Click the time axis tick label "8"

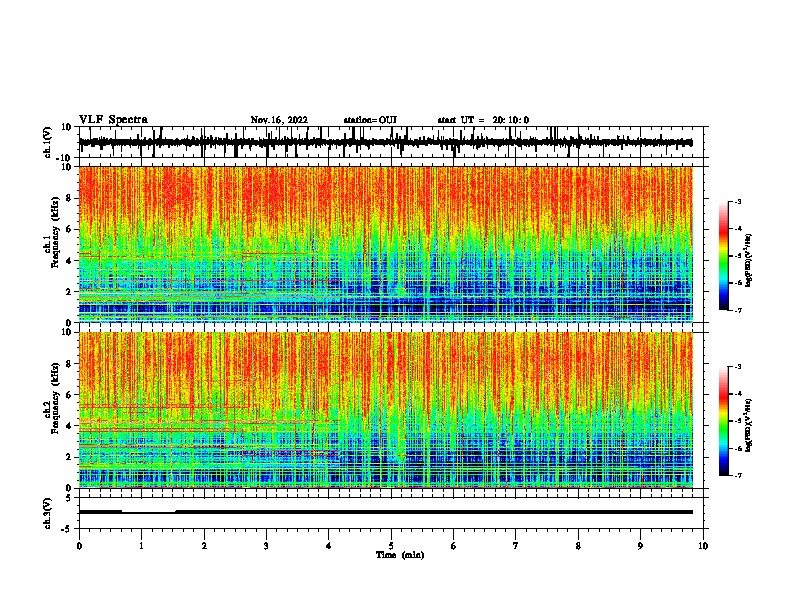click(578, 546)
